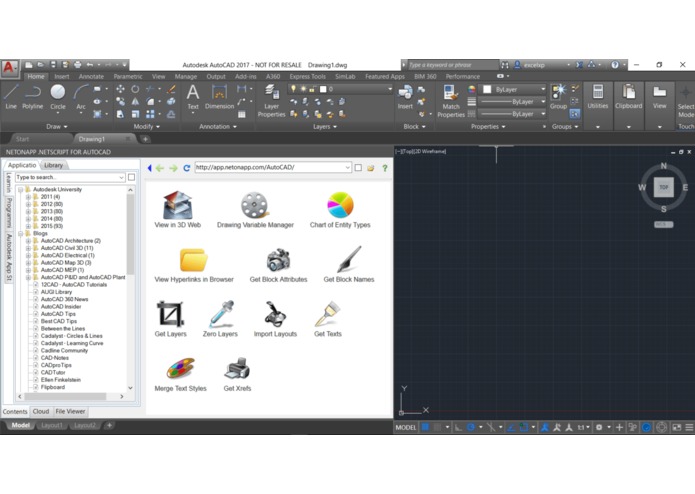Viewport: 695px width, 494px height.
Task: Open AutoCAD Tips blog entry
Action: coord(58,314)
